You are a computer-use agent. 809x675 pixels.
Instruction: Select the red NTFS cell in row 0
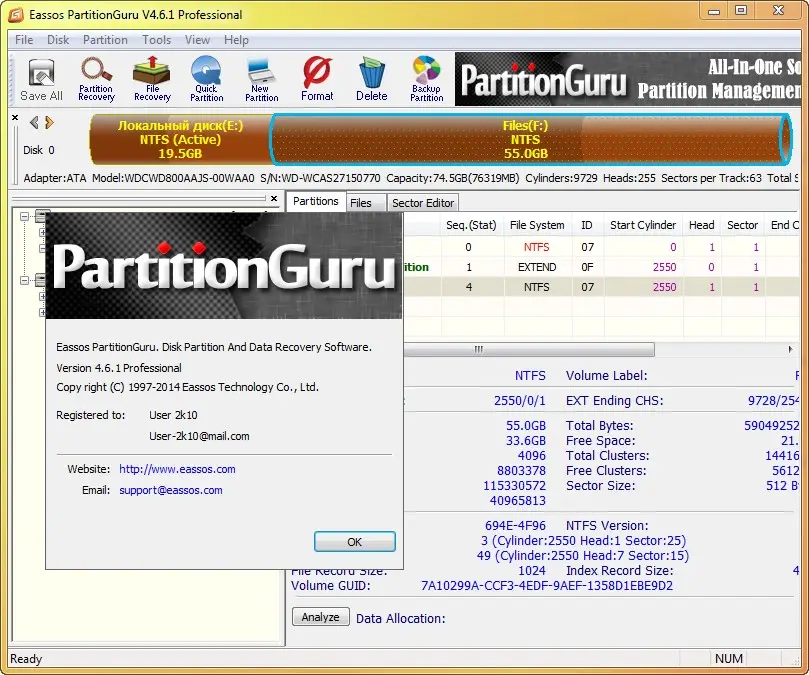pos(537,247)
